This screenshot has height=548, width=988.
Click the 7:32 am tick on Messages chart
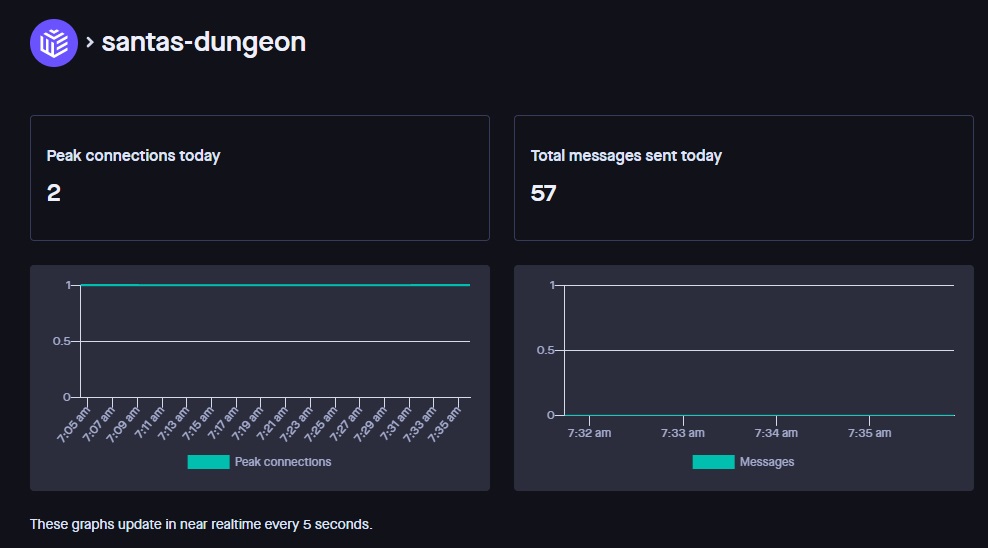coord(589,433)
